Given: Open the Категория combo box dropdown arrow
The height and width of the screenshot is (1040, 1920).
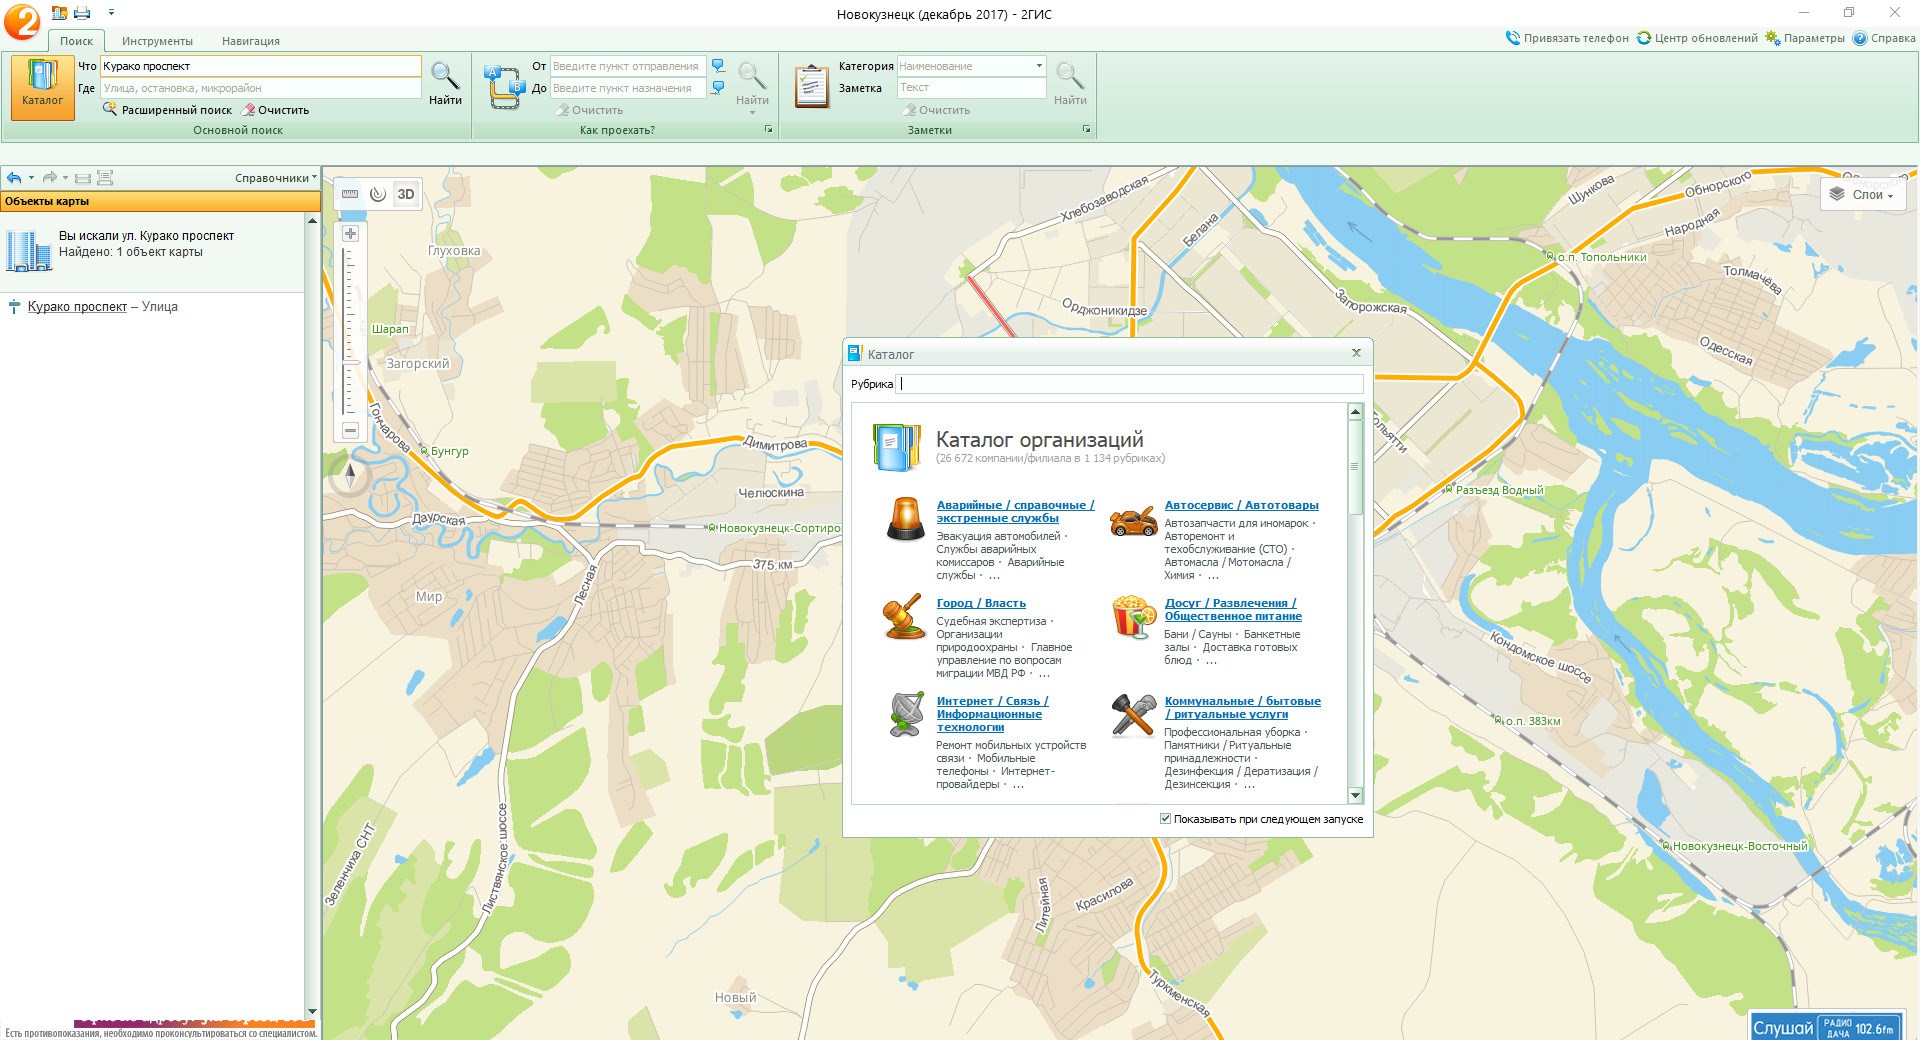Looking at the screenshot, I should [1039, 66].
